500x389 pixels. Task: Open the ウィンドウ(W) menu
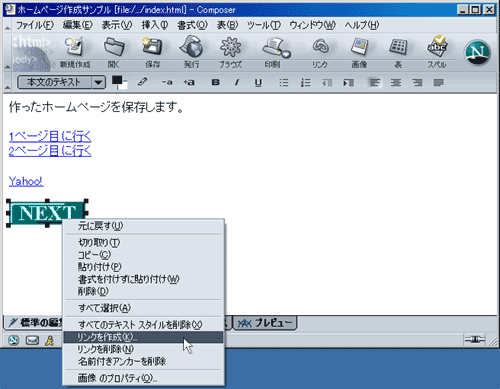312,25
